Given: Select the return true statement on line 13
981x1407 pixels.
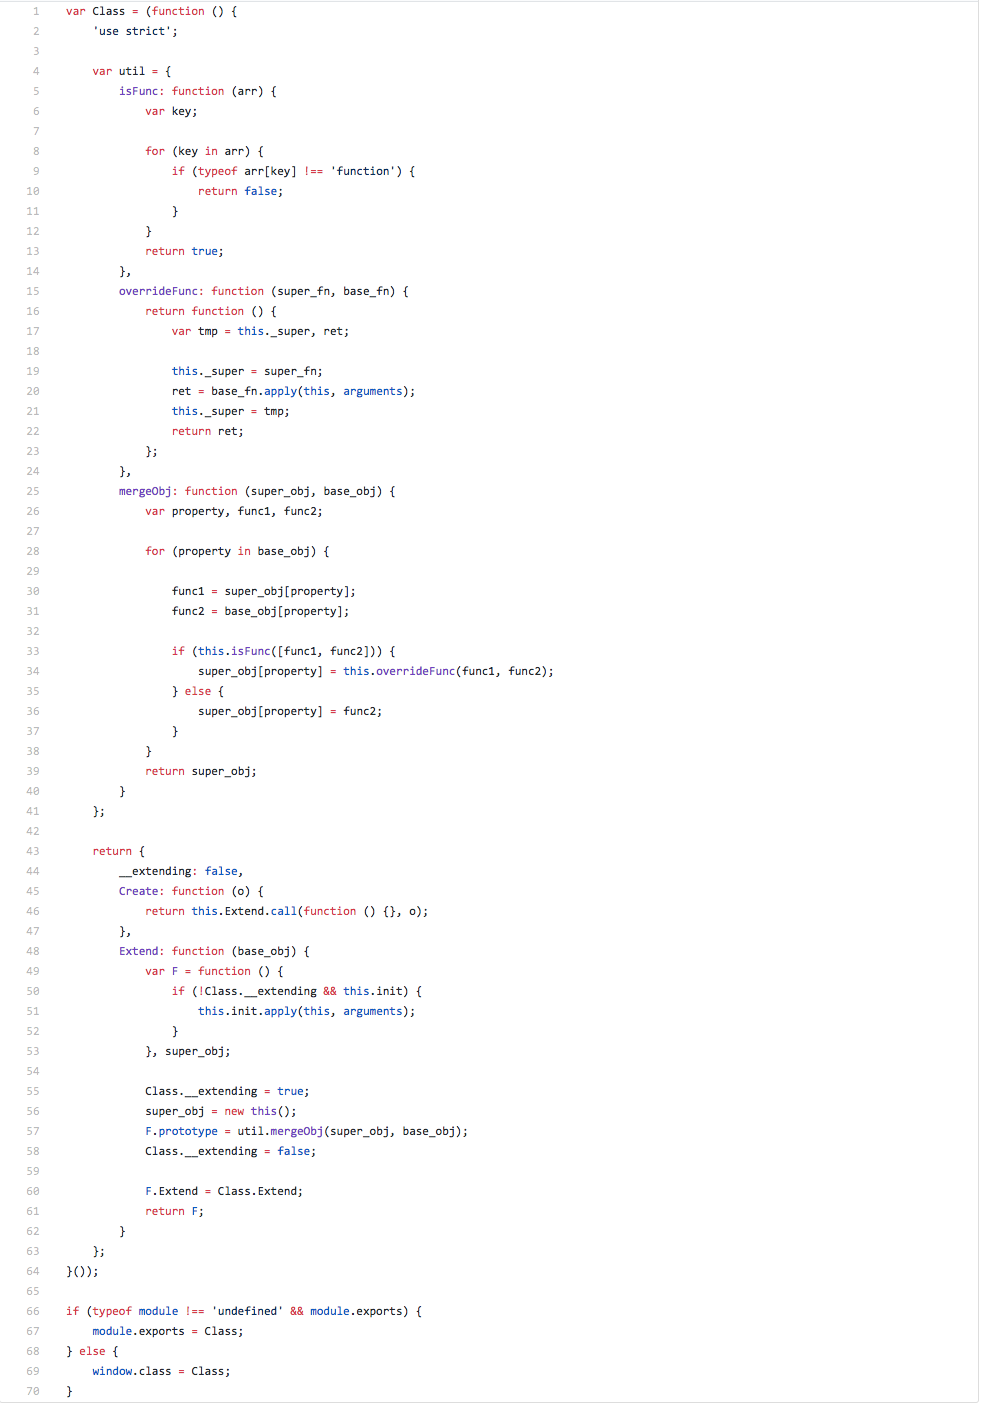Looking at the screenshot, I should (182, 251).
